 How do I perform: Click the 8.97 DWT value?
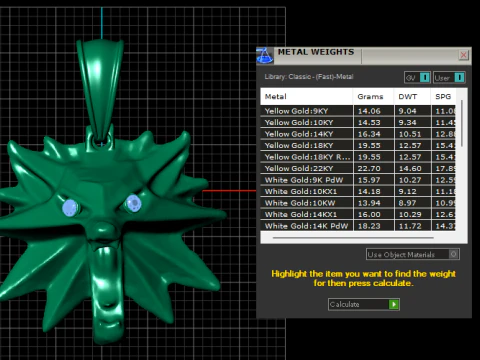coord(407,203)
